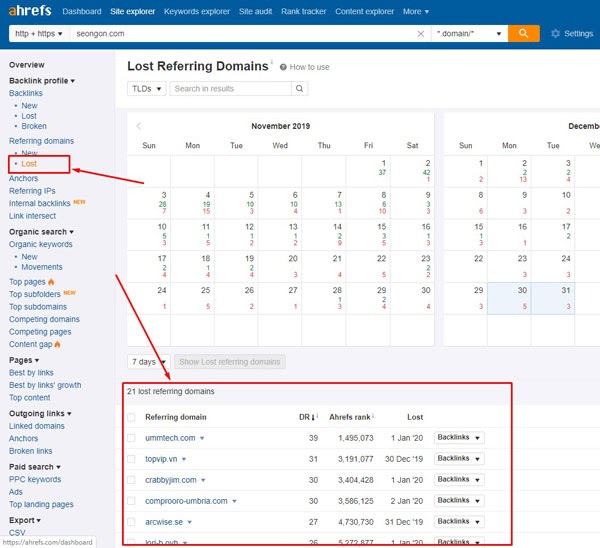The image size is (600, 548).
Task: Tick checkbox for topvip.vn row
Action: click(131, 459)
